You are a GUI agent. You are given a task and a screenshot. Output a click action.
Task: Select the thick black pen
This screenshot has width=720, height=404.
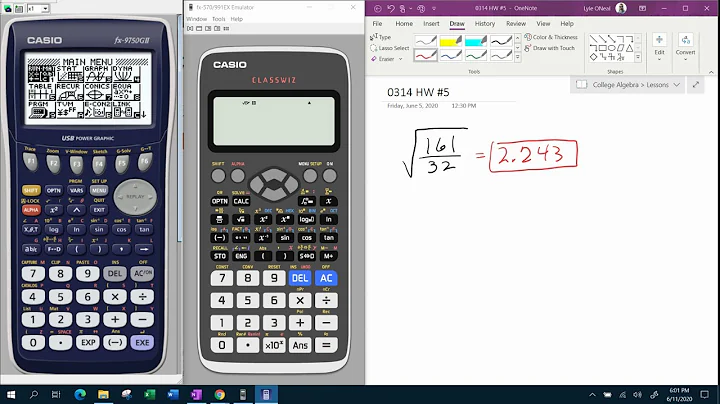pyautogui.click(x=501, y=41)
